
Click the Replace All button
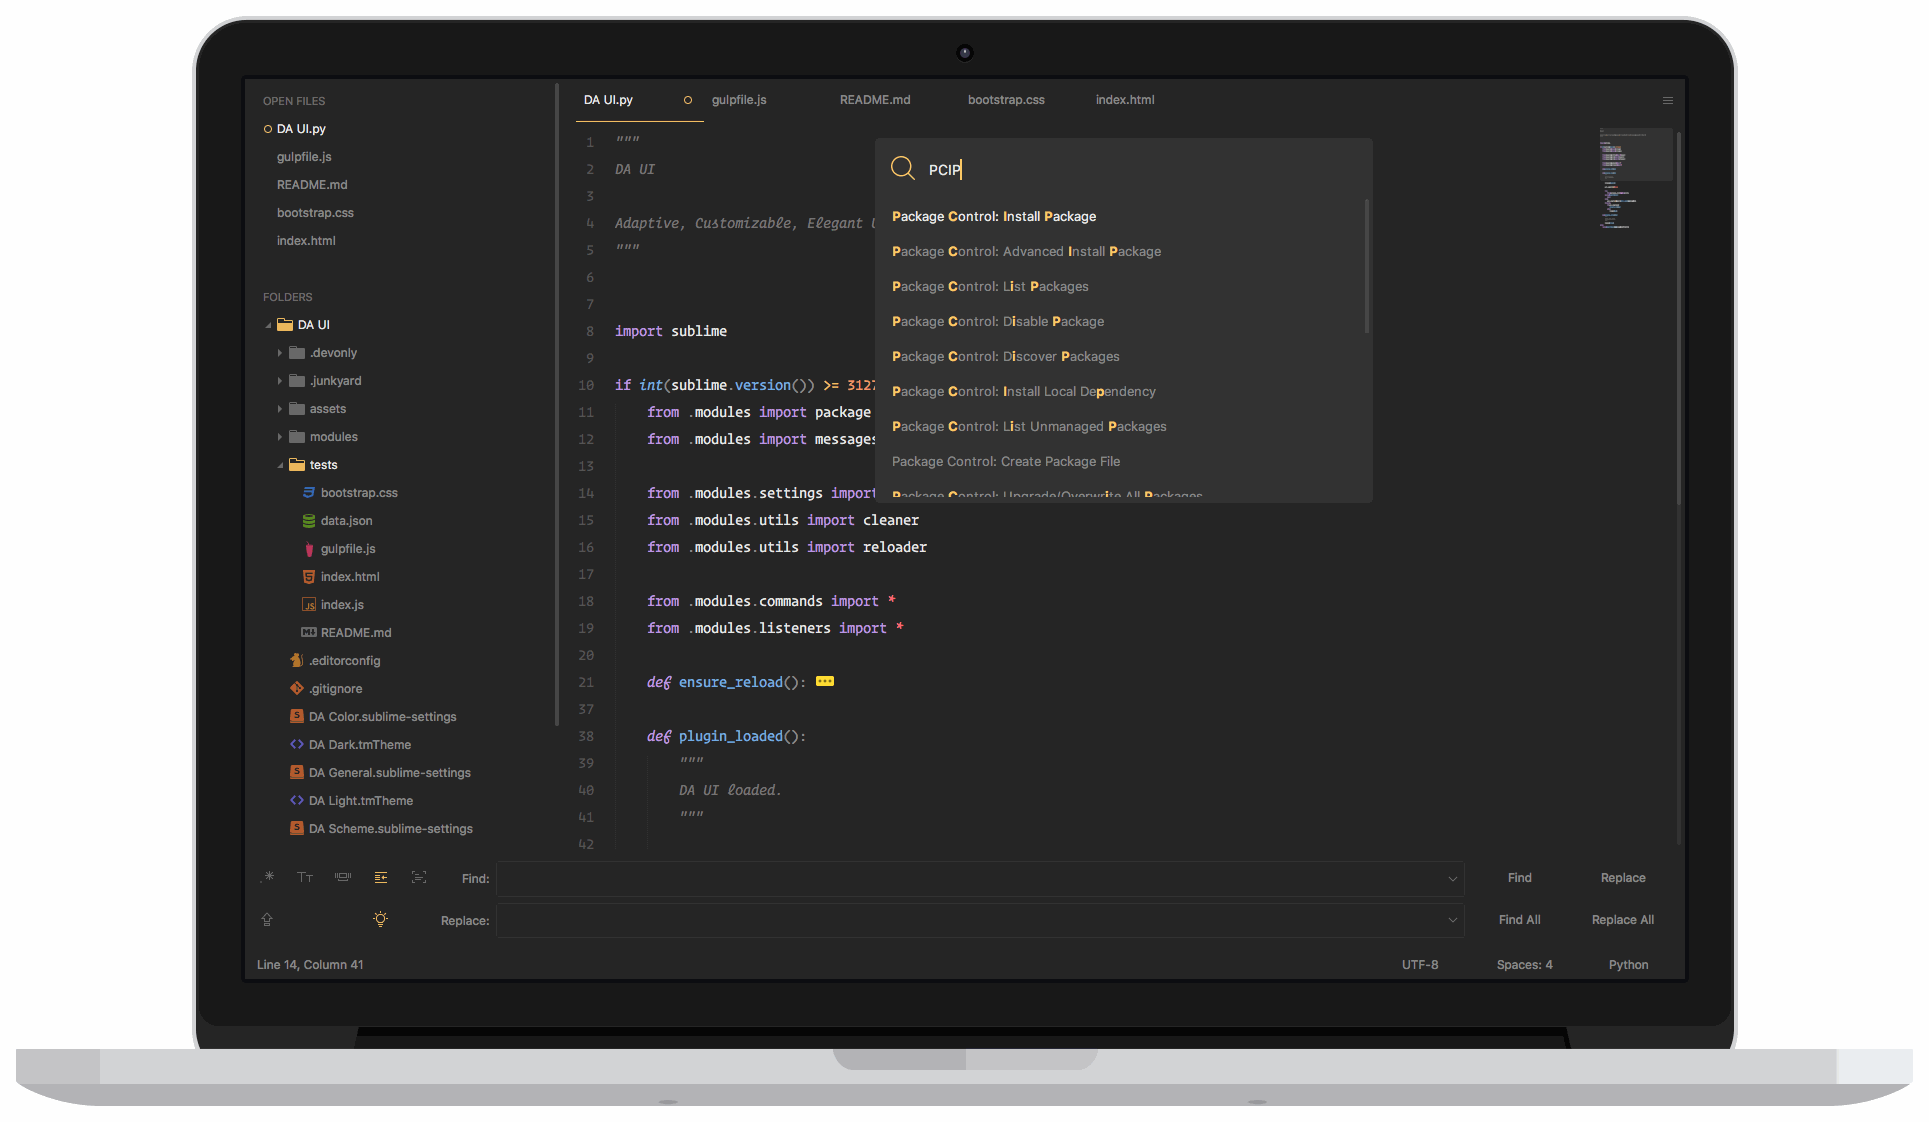click(x=1623, y=920)
